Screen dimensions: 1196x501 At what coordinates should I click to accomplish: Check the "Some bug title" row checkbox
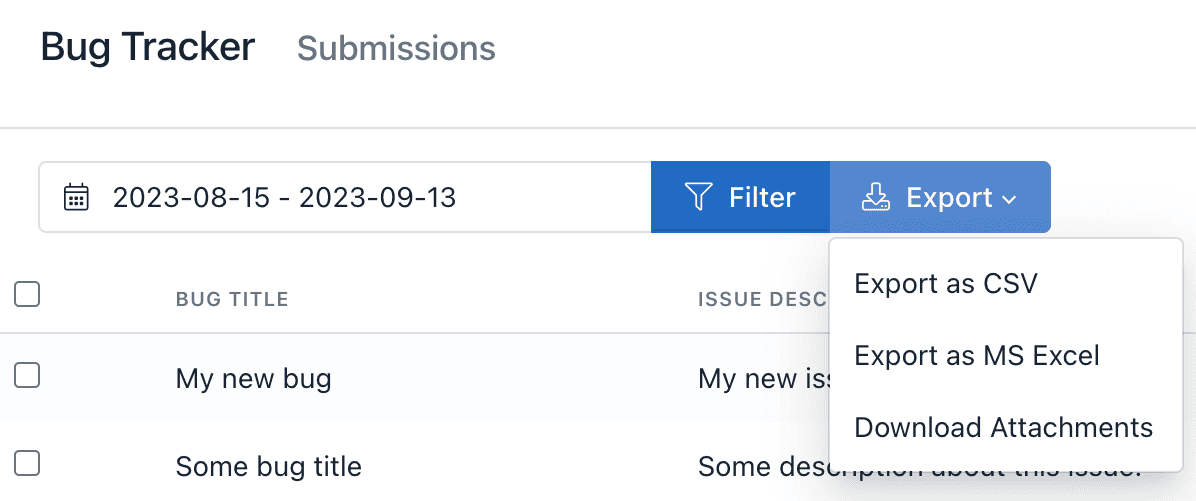pyautogui.click(x=27, y=462)
